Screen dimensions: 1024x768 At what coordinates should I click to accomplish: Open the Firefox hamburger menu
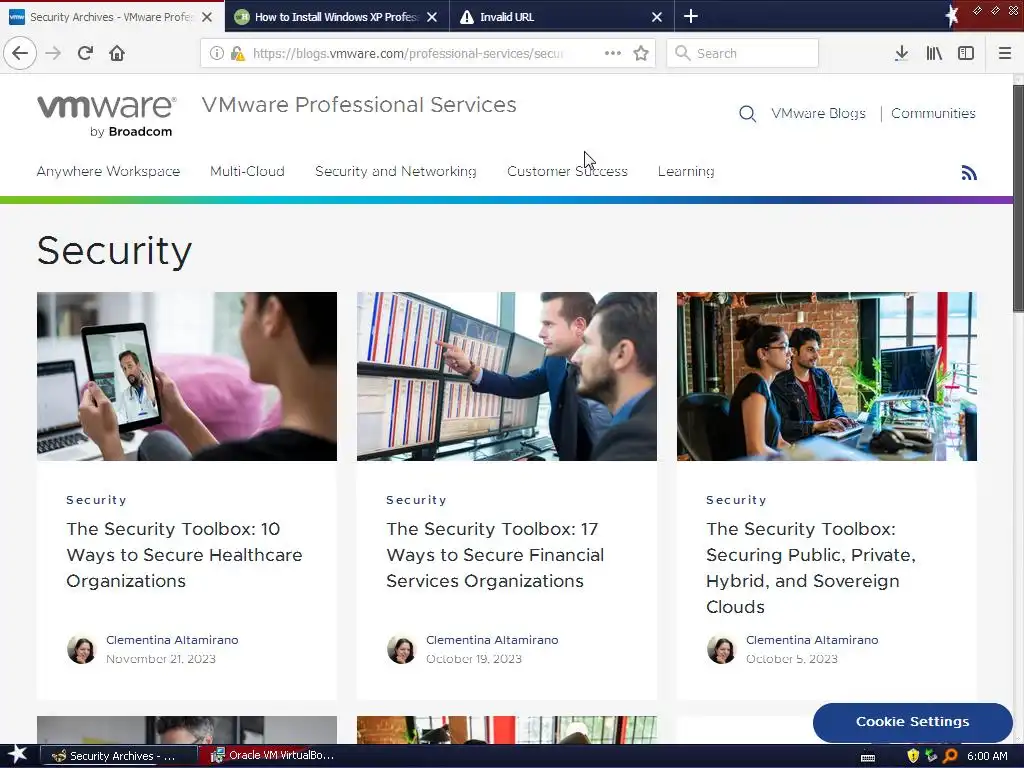[1004, 53]
